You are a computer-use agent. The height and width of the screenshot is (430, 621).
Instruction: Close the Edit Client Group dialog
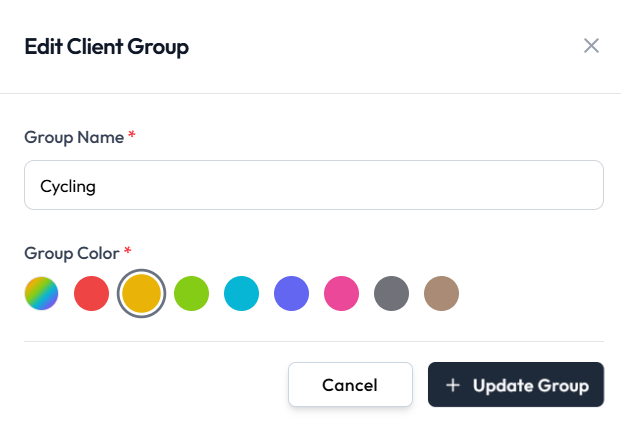point(591,46)
